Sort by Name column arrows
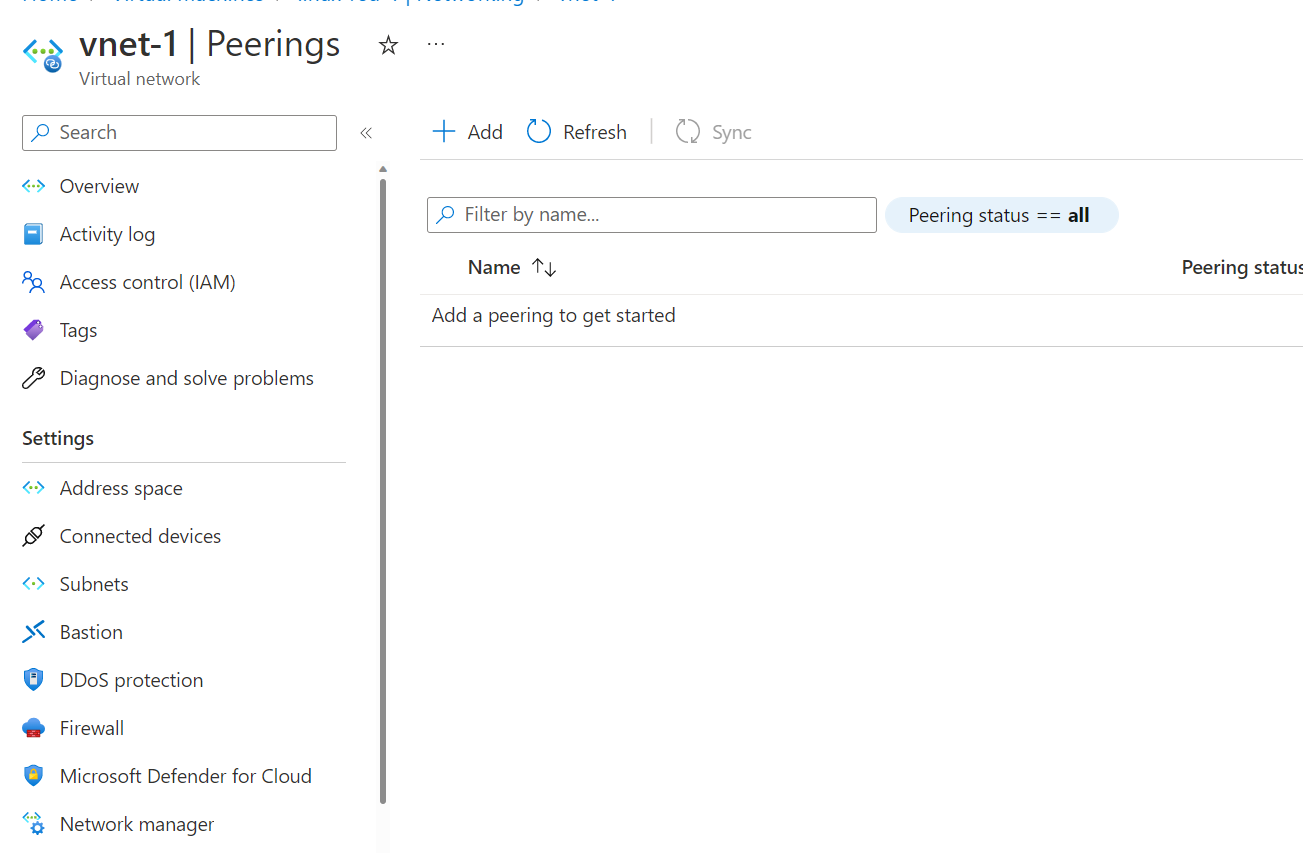 tap(544, 268)
